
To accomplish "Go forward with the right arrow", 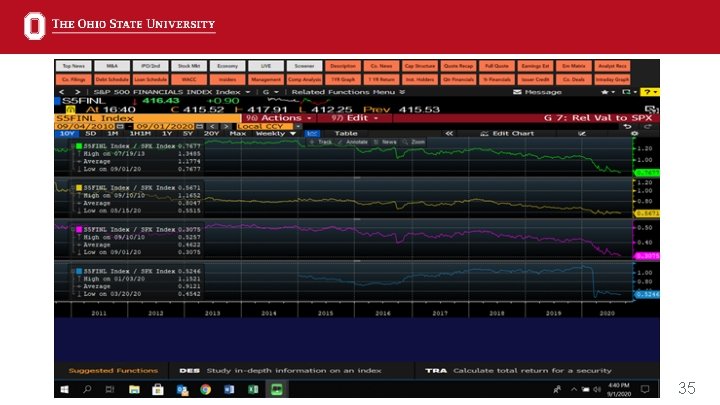I will coord(78,92).
